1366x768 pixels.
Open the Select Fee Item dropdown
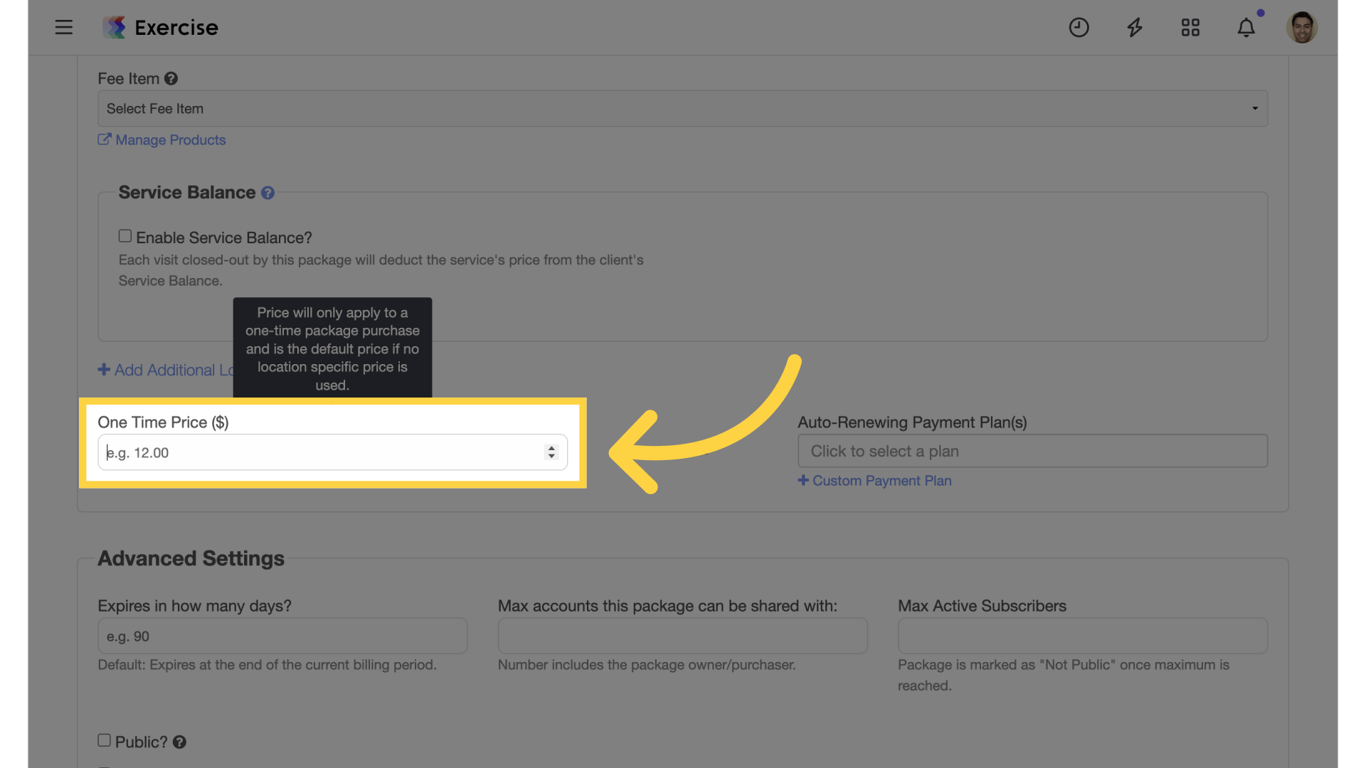pos(682,109)
